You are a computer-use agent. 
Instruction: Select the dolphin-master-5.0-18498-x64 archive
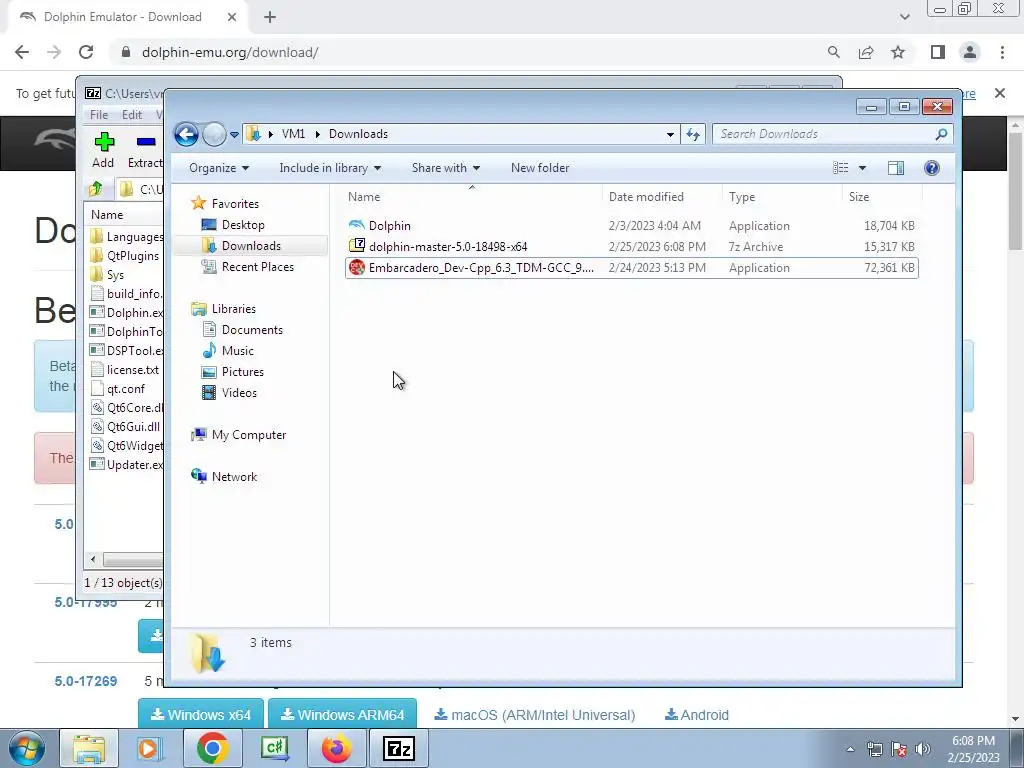(x=632, y=247)
